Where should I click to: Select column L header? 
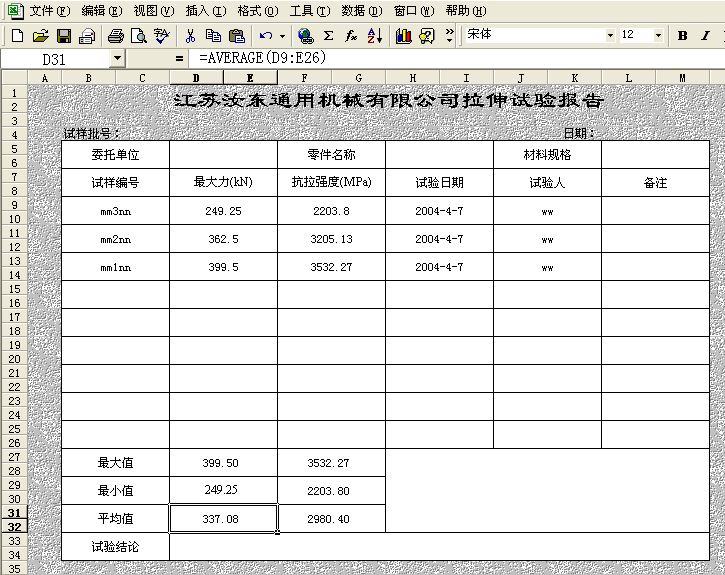[x=628, y=78]
